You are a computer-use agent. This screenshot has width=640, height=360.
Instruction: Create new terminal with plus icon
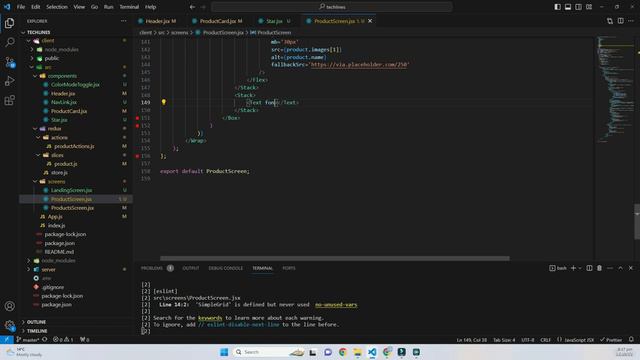(573, 268)
